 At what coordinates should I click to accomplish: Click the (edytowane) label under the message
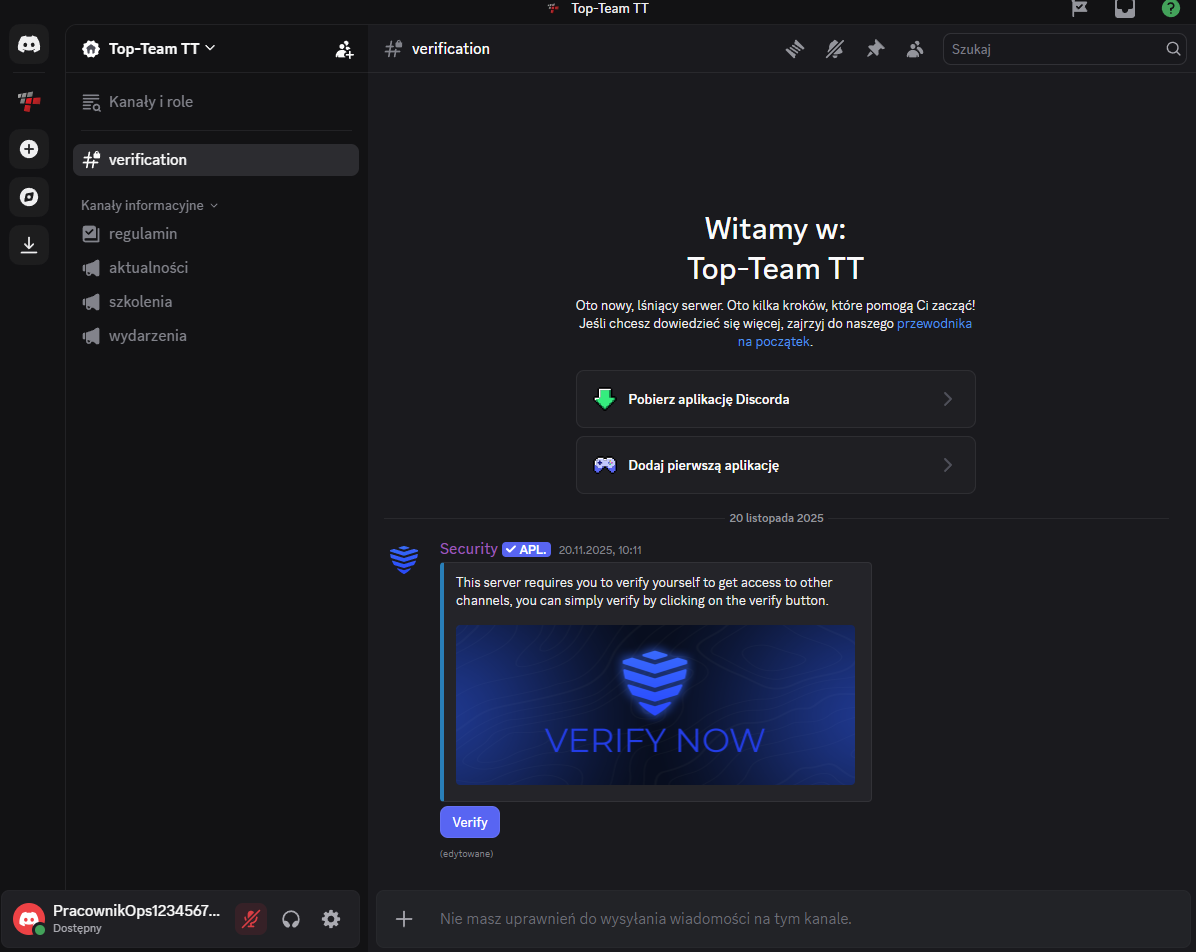[467, 854]
